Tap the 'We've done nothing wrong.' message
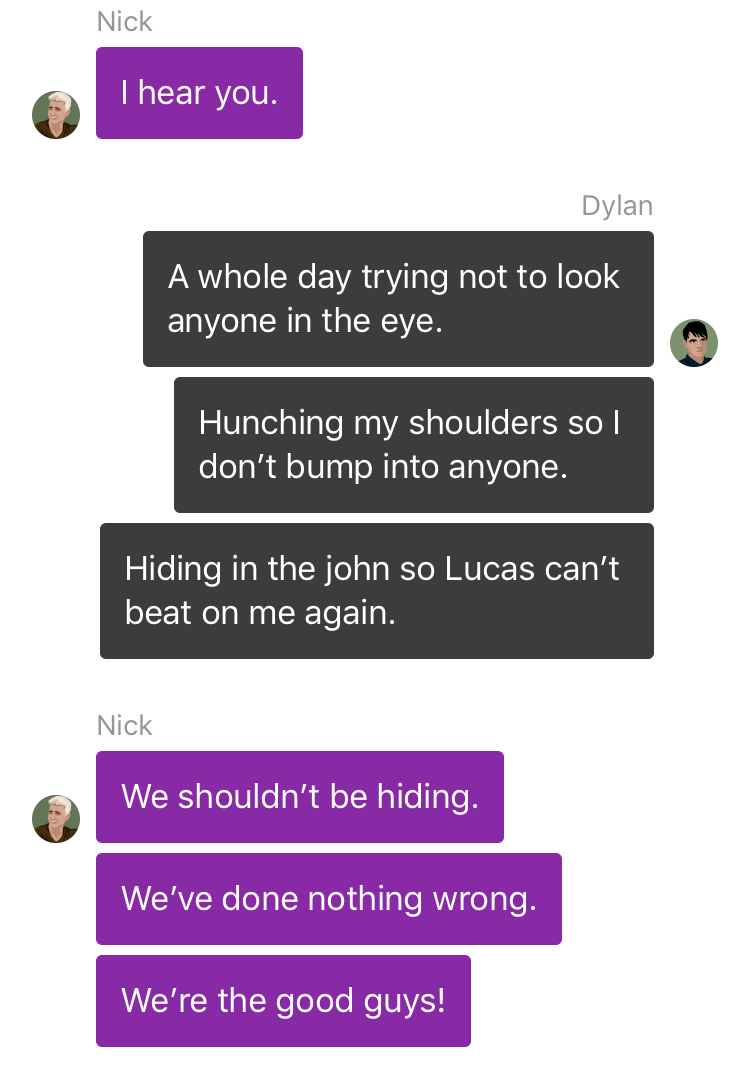Screen dimensions: 750x1089 click(x=328, y=899)
